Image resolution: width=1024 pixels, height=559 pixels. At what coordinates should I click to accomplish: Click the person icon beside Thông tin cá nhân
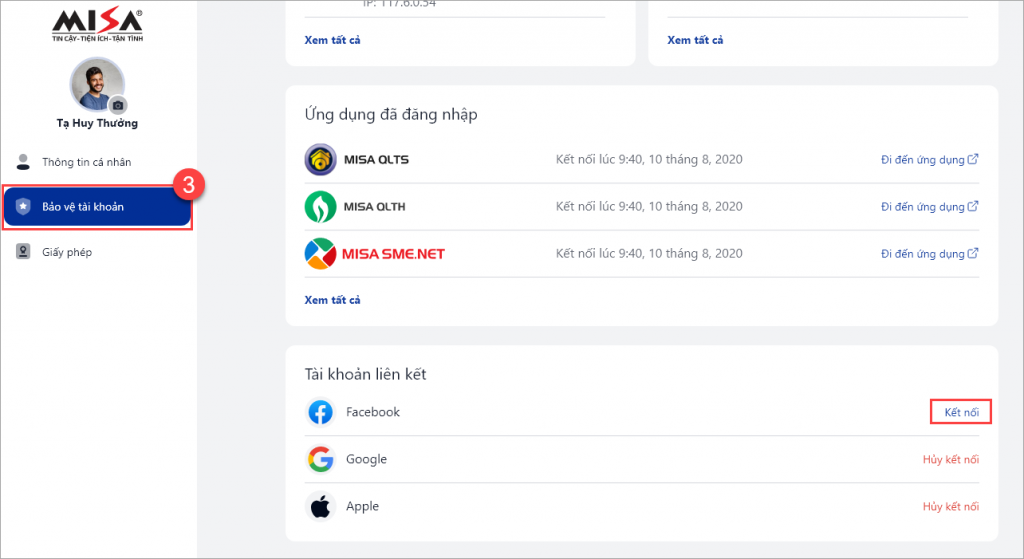coord(23,162)
